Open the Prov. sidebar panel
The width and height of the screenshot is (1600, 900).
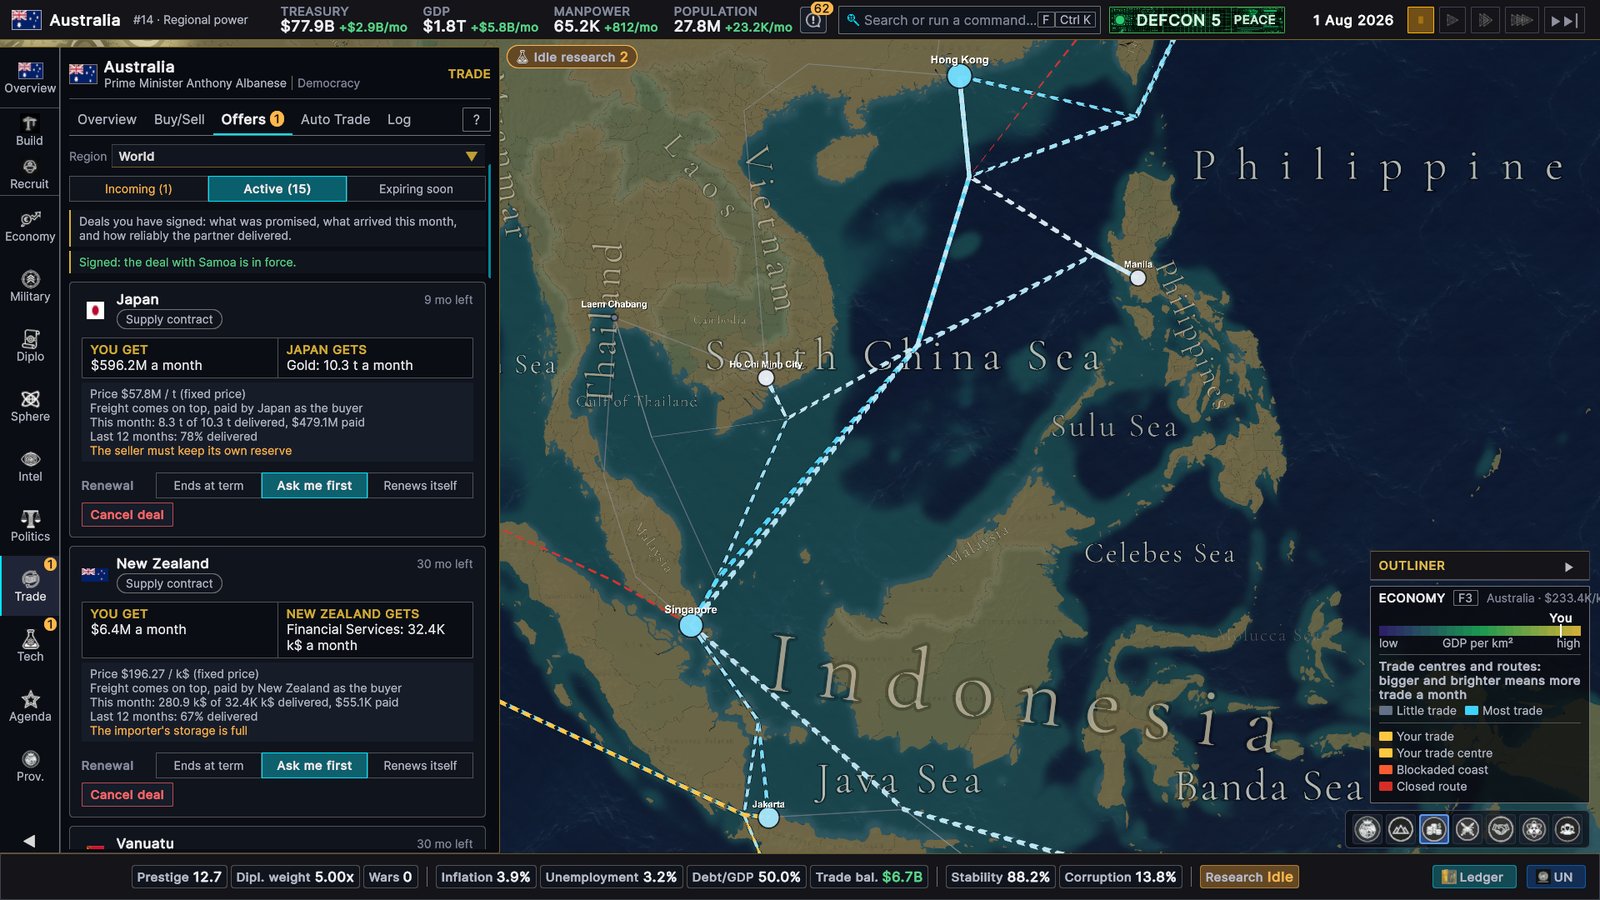pyautogui.click(x=30, y=767)
